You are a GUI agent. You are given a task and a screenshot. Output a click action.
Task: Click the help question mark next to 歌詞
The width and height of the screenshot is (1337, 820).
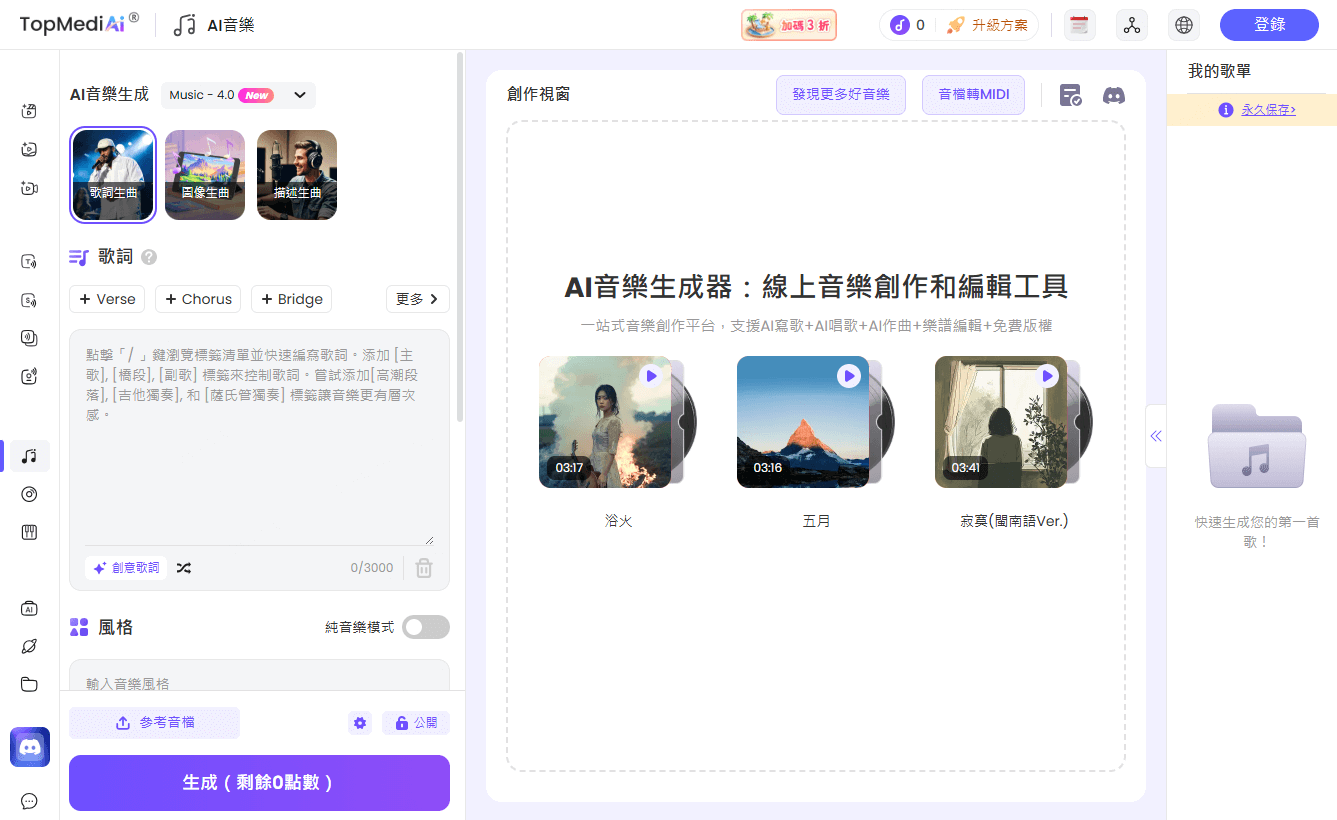(149, 257)
